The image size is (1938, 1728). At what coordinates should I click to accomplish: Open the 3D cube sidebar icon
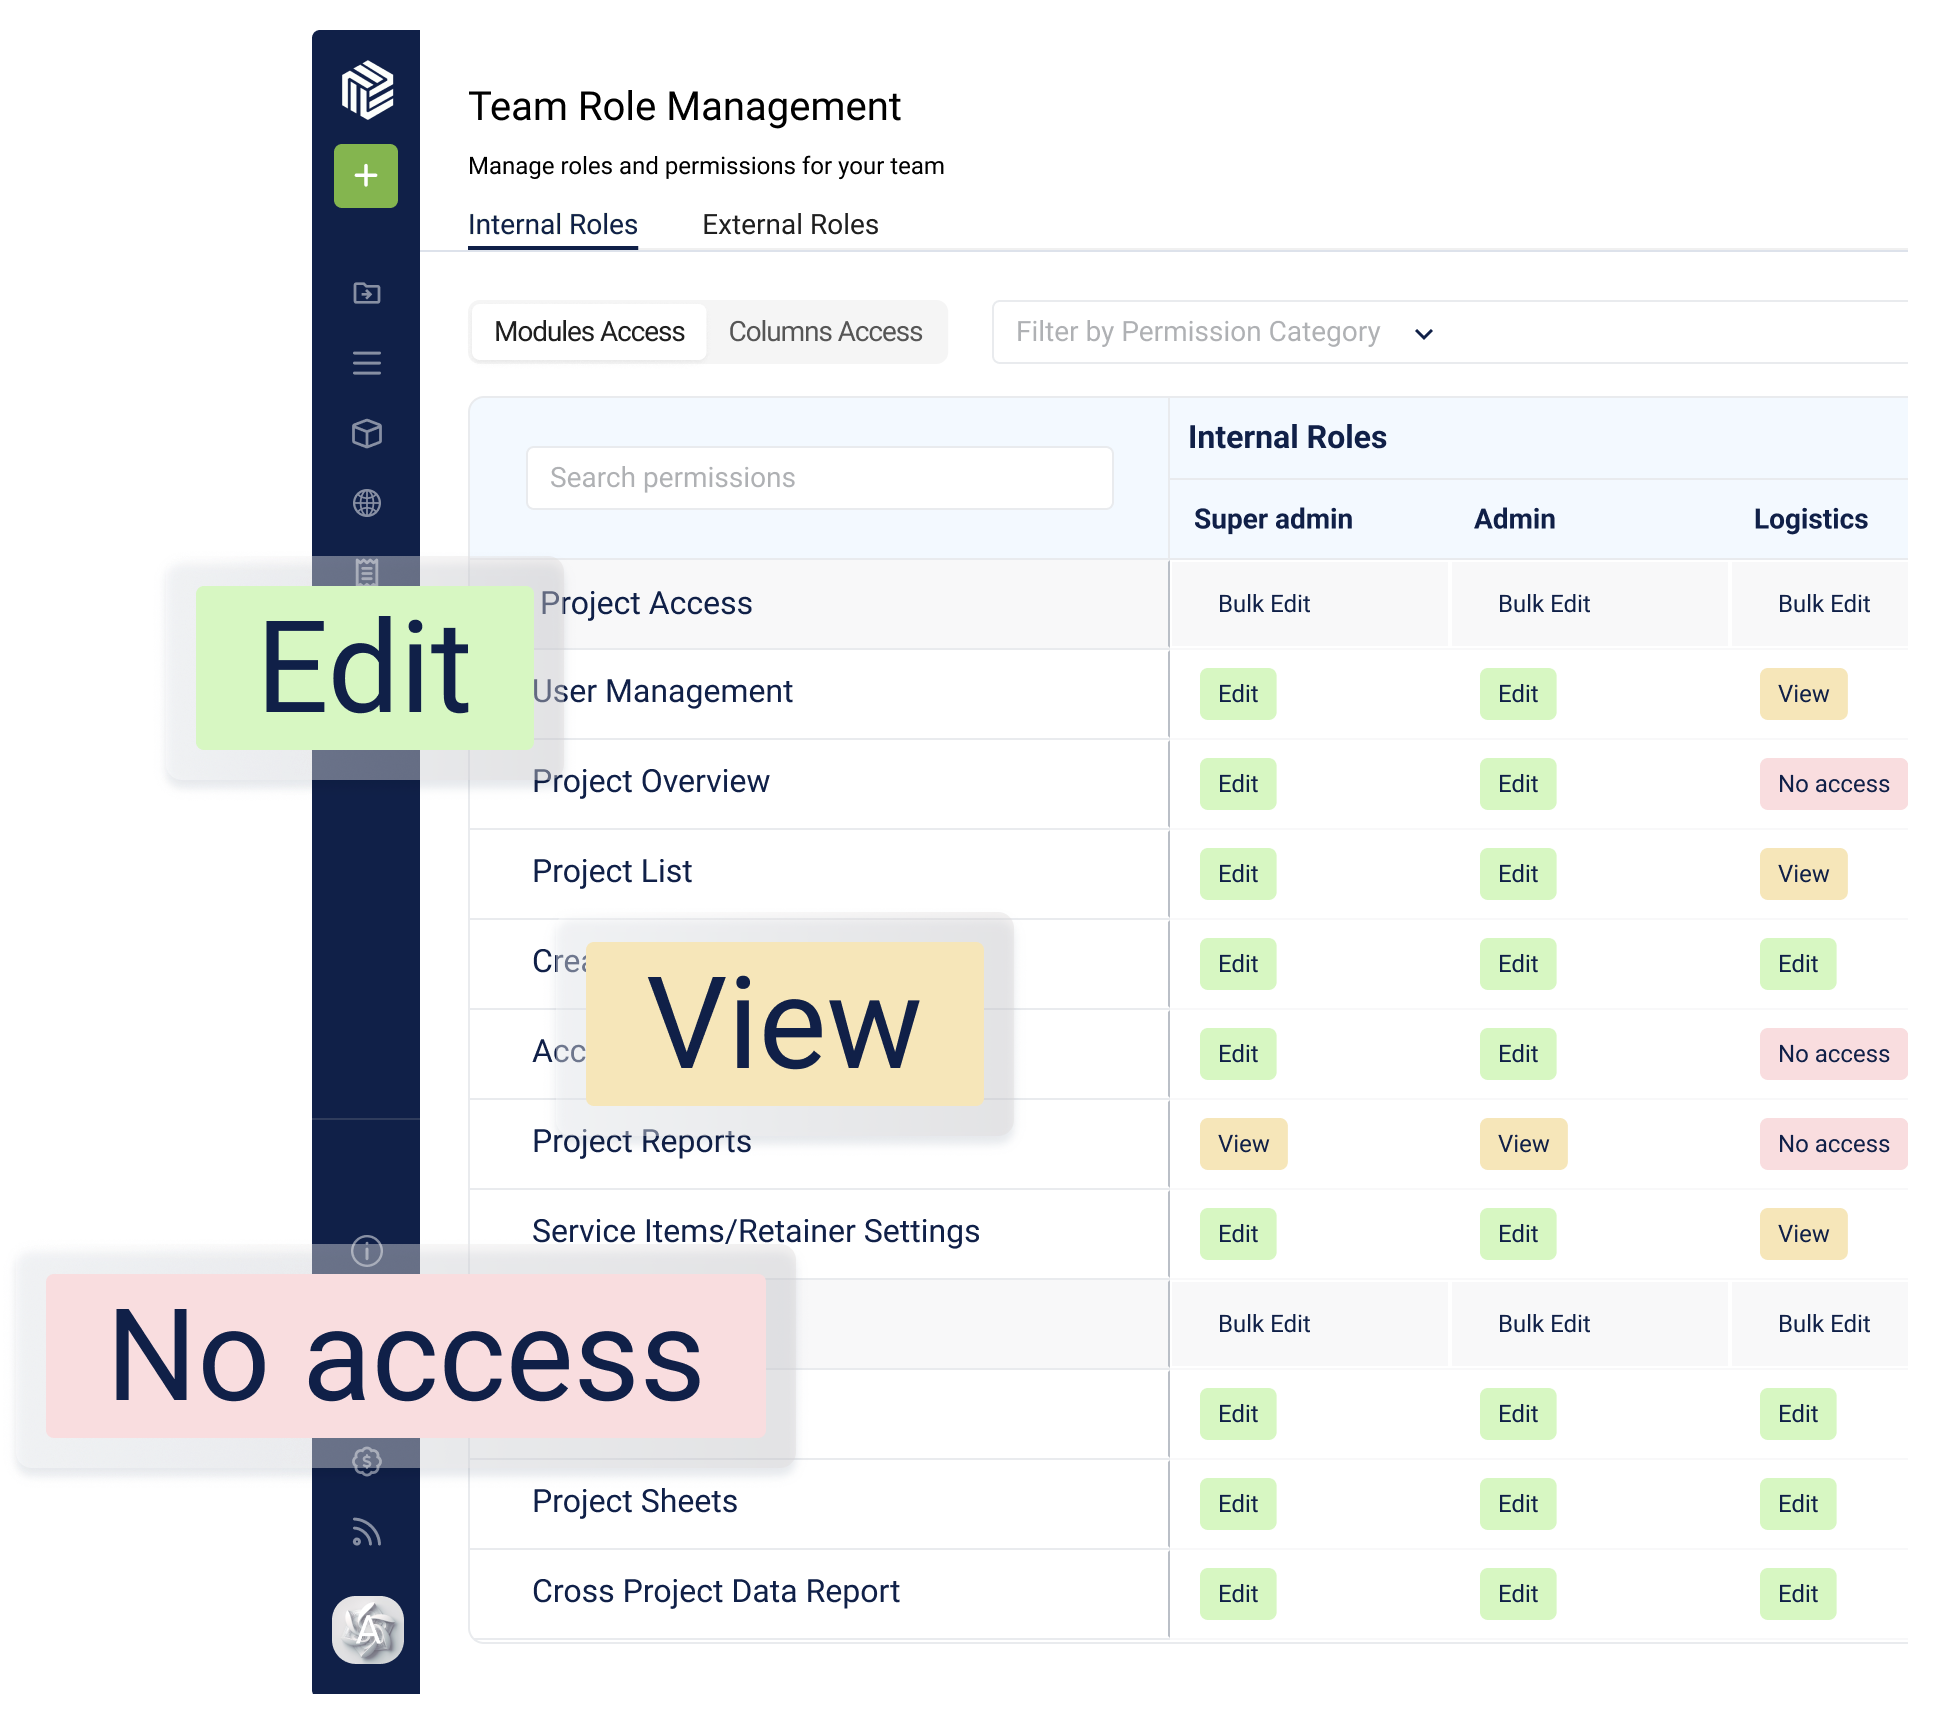click(x=367, y=433)
